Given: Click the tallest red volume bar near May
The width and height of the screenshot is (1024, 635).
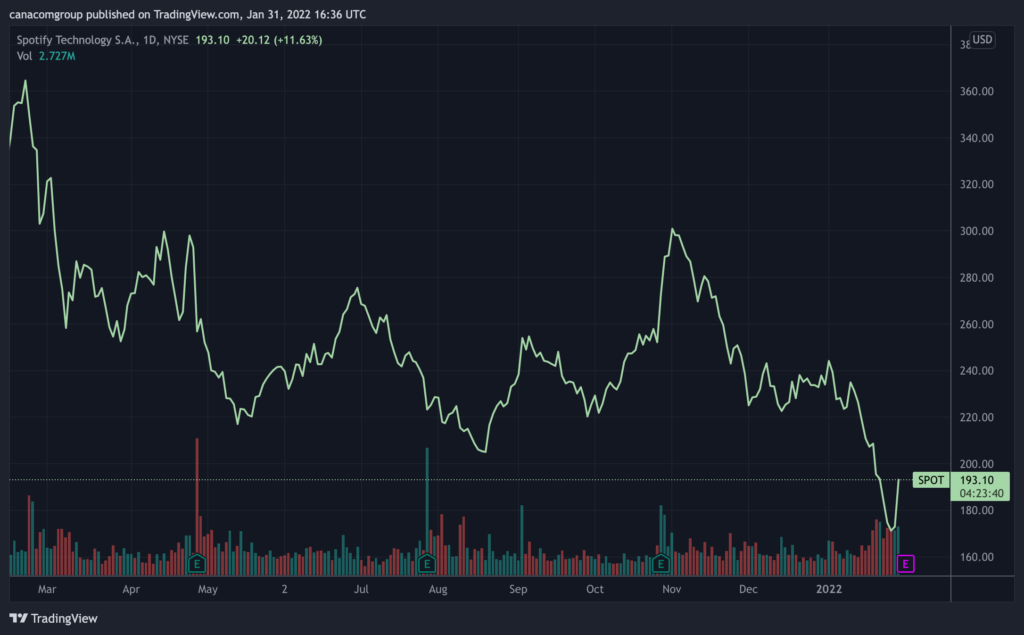Looking at the screenshot, I should click(x=197, y=506).
